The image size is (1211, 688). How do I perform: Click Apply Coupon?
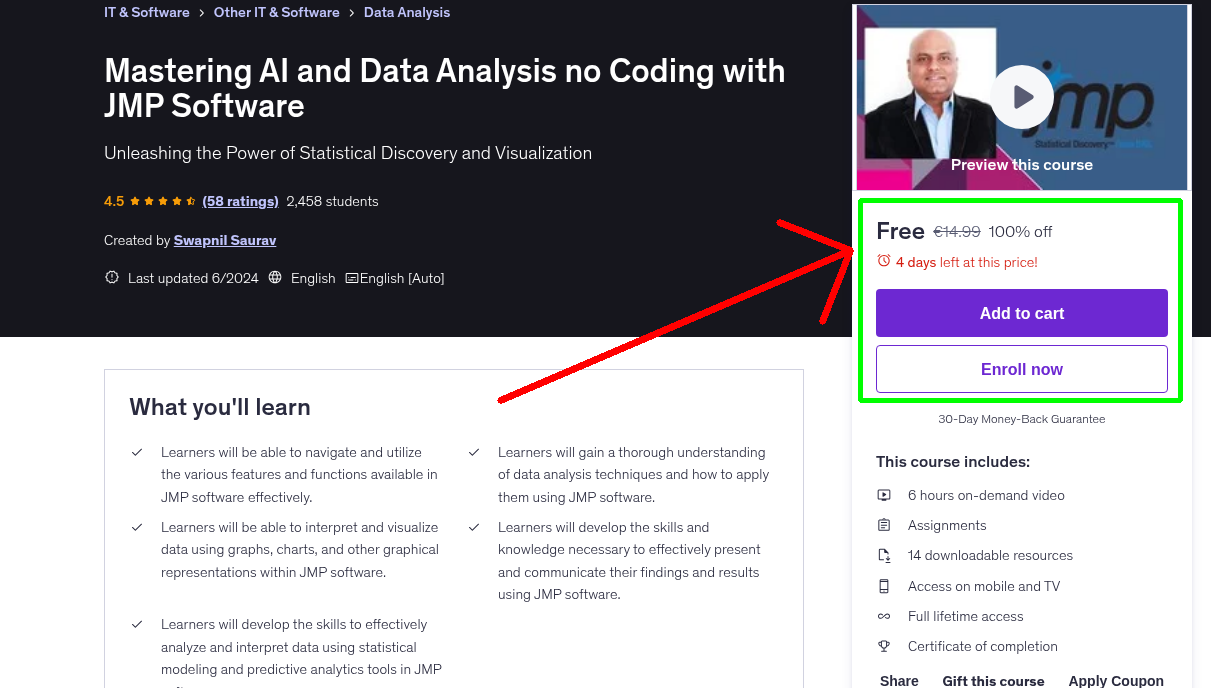[1115, 679]
